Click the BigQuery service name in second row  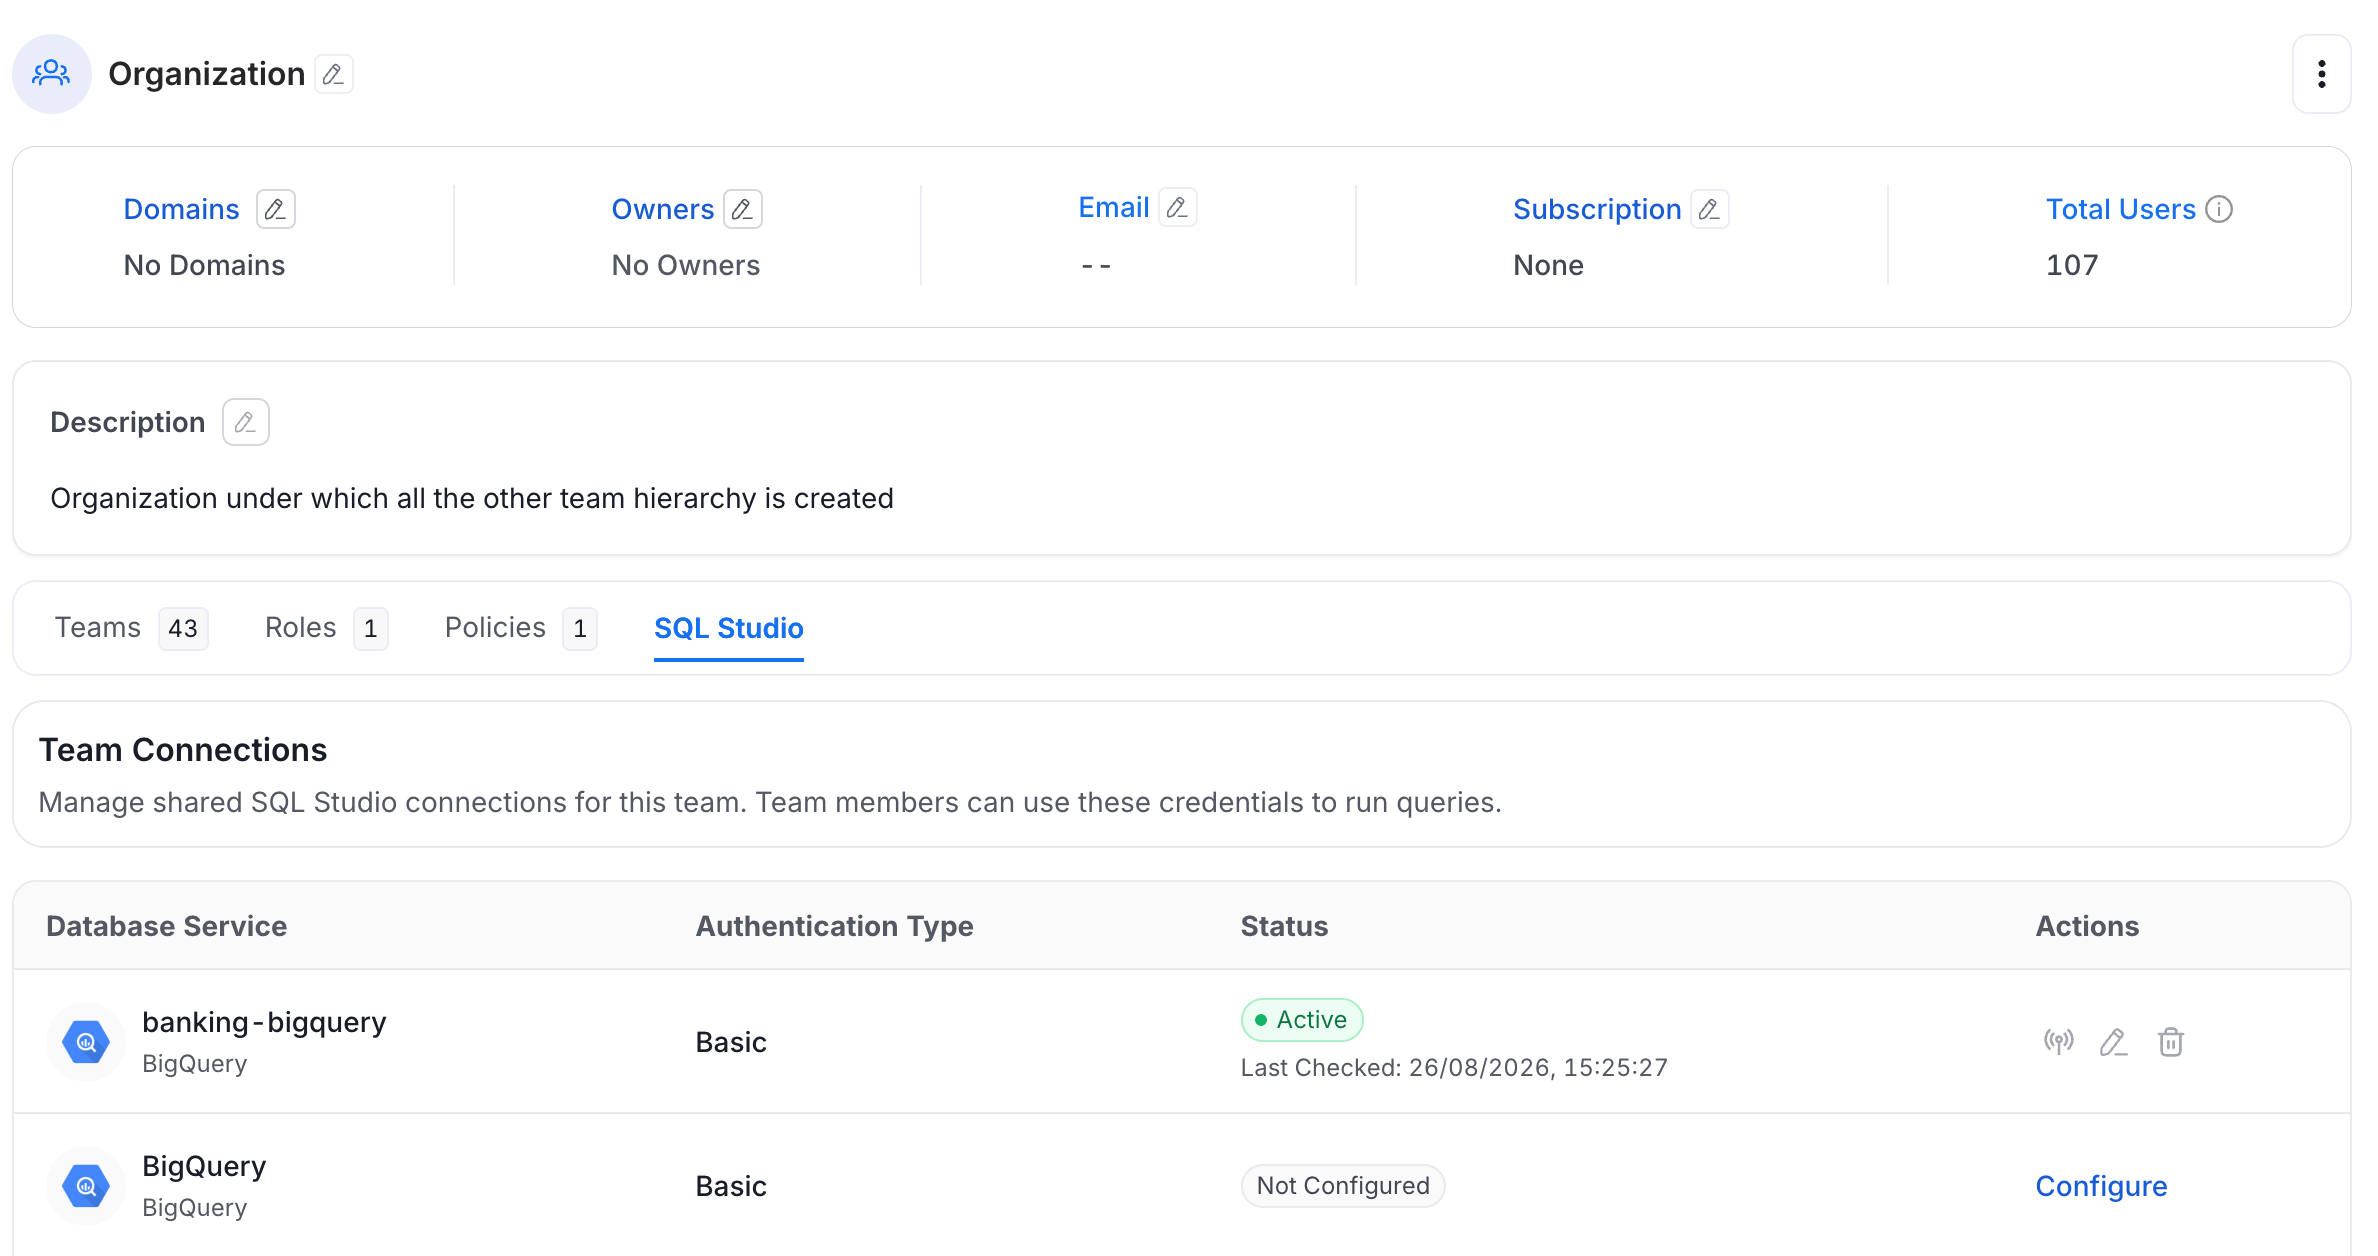coord(204,1166)
